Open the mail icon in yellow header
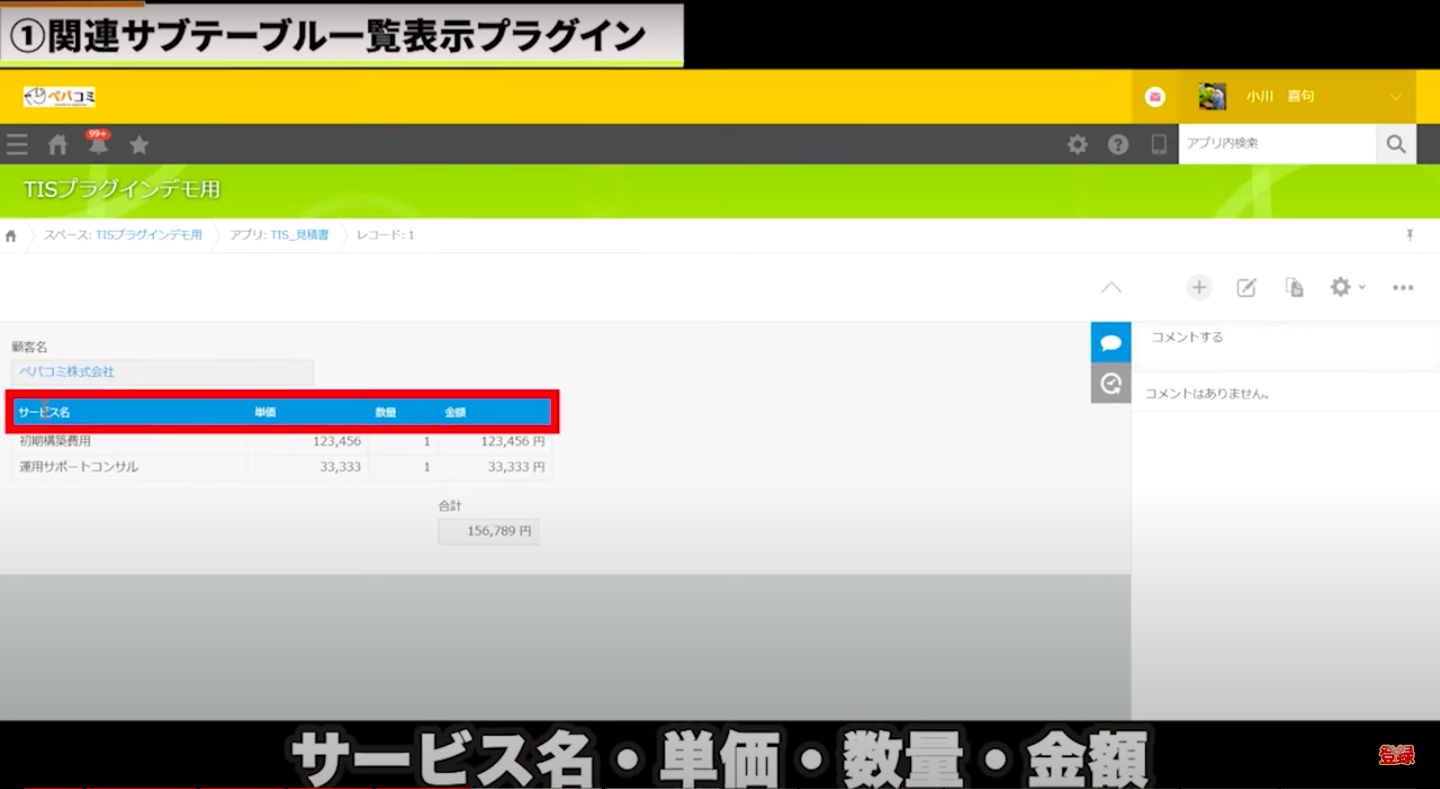This screenshot has height=789, width=1440. pyautogui.click(x=1155, y=97)
